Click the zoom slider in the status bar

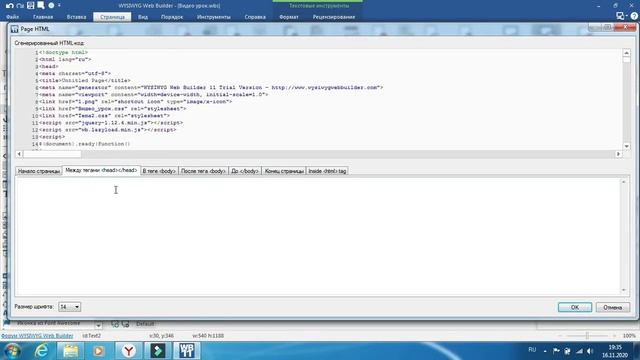(x=587, y=336)
